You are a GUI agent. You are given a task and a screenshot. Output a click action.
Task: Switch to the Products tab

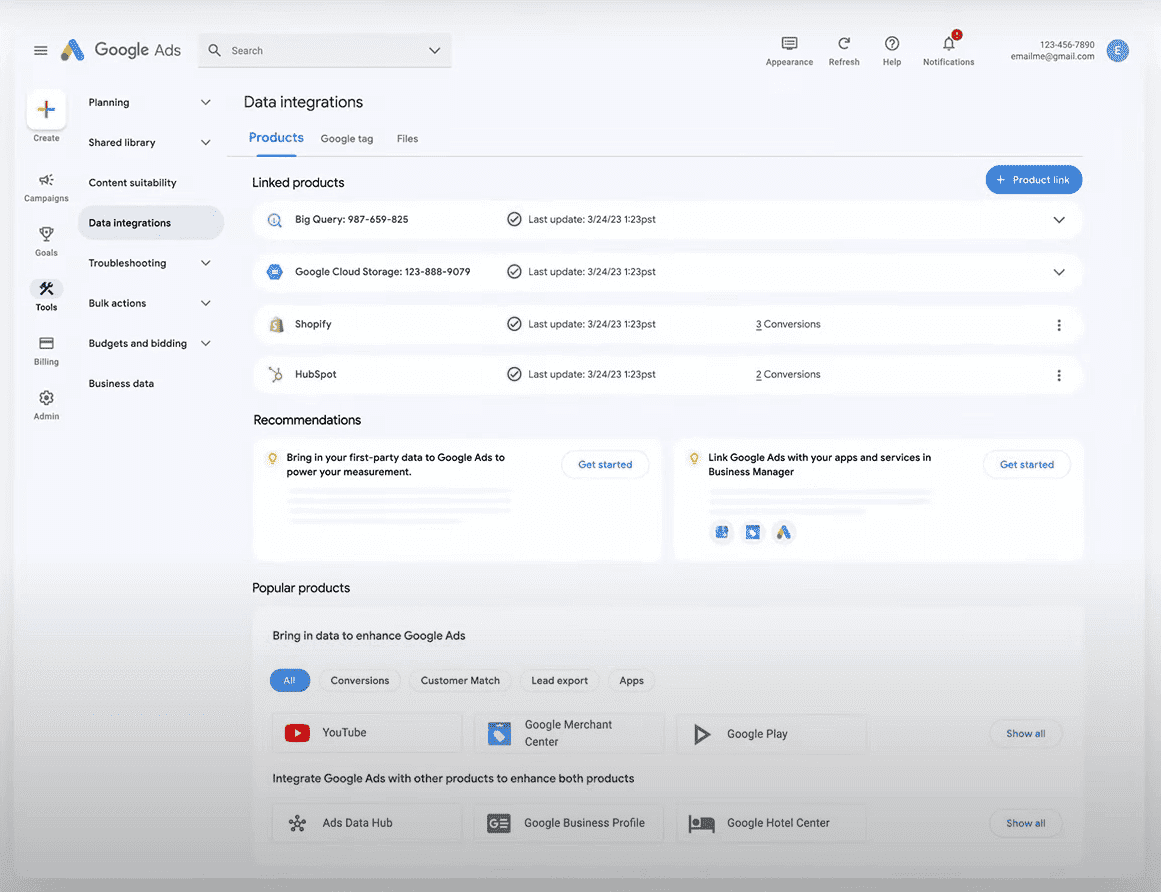click(x=276, y=138)
